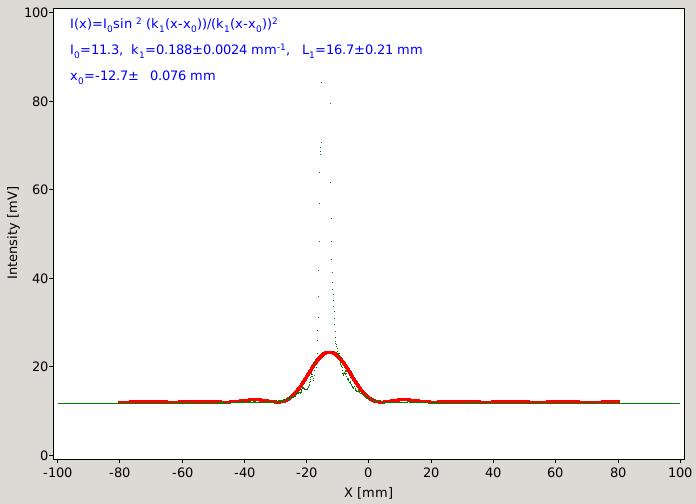Click the x0=-12.7±0.076 mm annotation
This screenshot has height=504, width=696.
click(142, 76)
